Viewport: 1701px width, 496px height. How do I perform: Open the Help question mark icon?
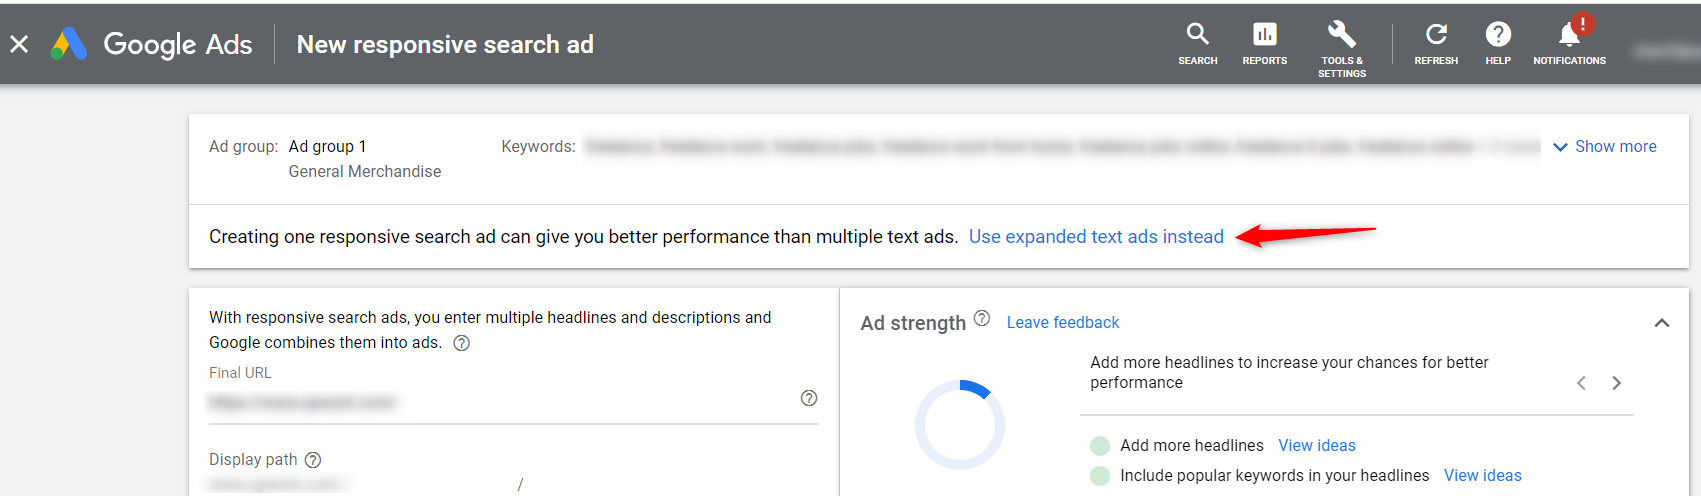pyautogui.click(x=1497, y=34)
